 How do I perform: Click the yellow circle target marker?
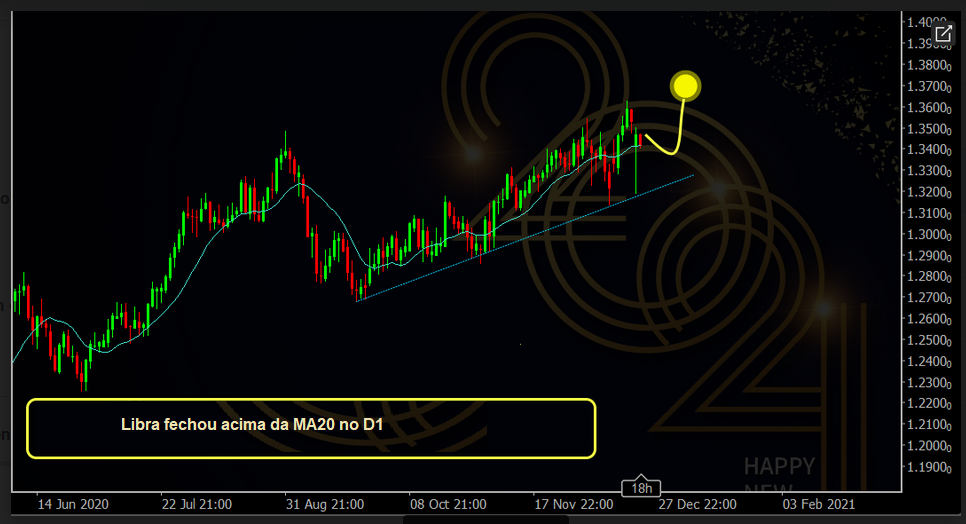click(x=685, y=86)
